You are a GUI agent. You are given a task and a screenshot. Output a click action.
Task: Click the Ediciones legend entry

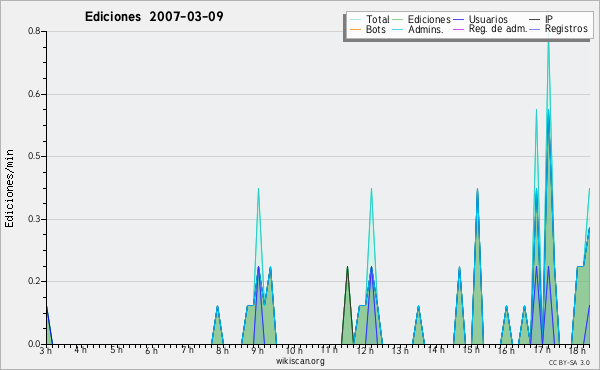[x=421, y=19]
